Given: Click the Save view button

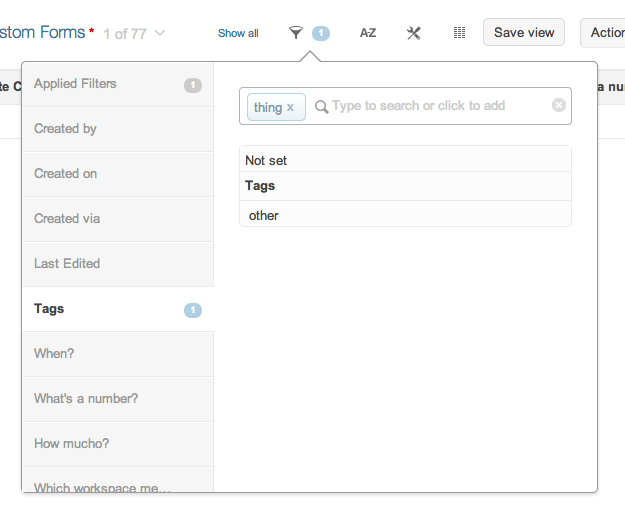Looking at the screenshot, I should tap(524, 32).
